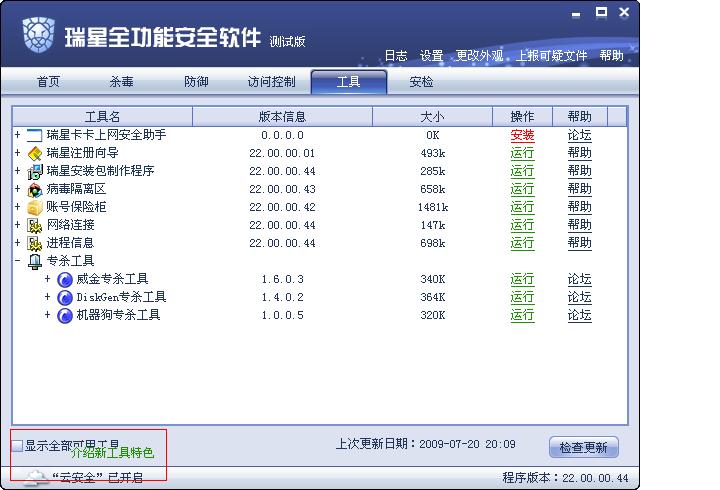Viewport: 720px width, 490px height.
Task: Run 进程信息 via 运行 link
Action: pos(522,243)
